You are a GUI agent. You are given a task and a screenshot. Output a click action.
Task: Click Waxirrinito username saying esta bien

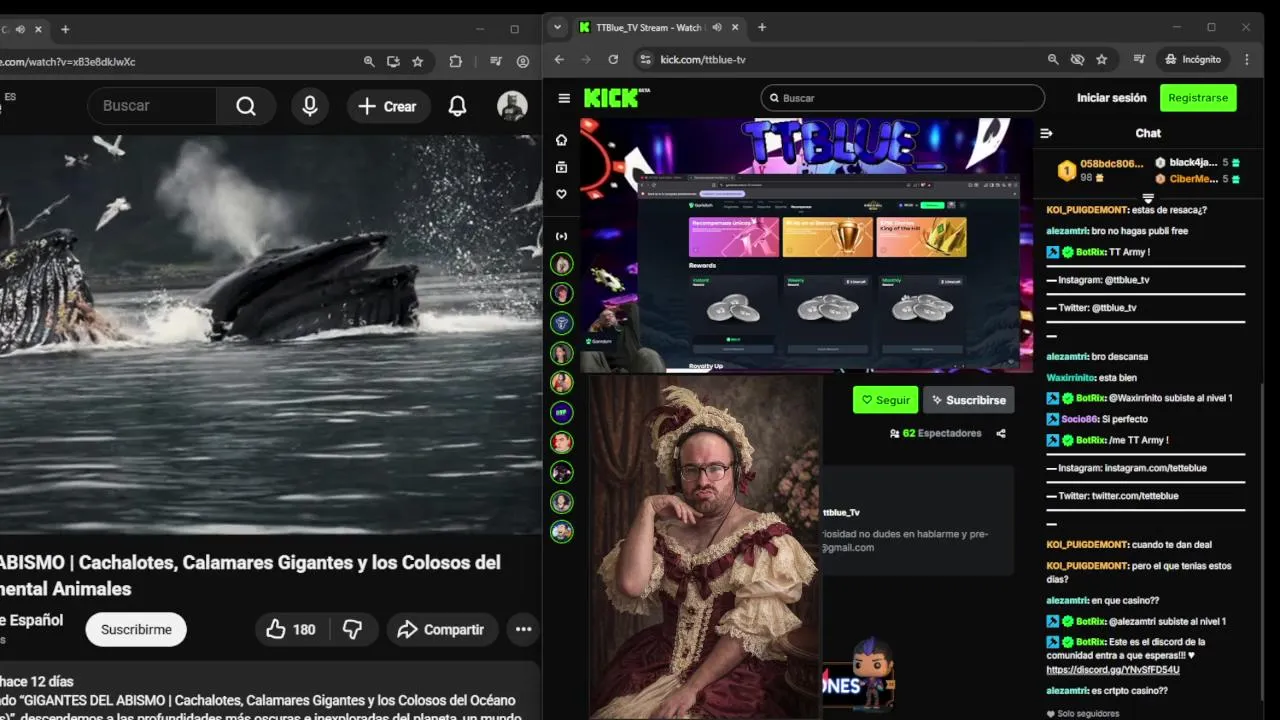[x=1071, y=378]
